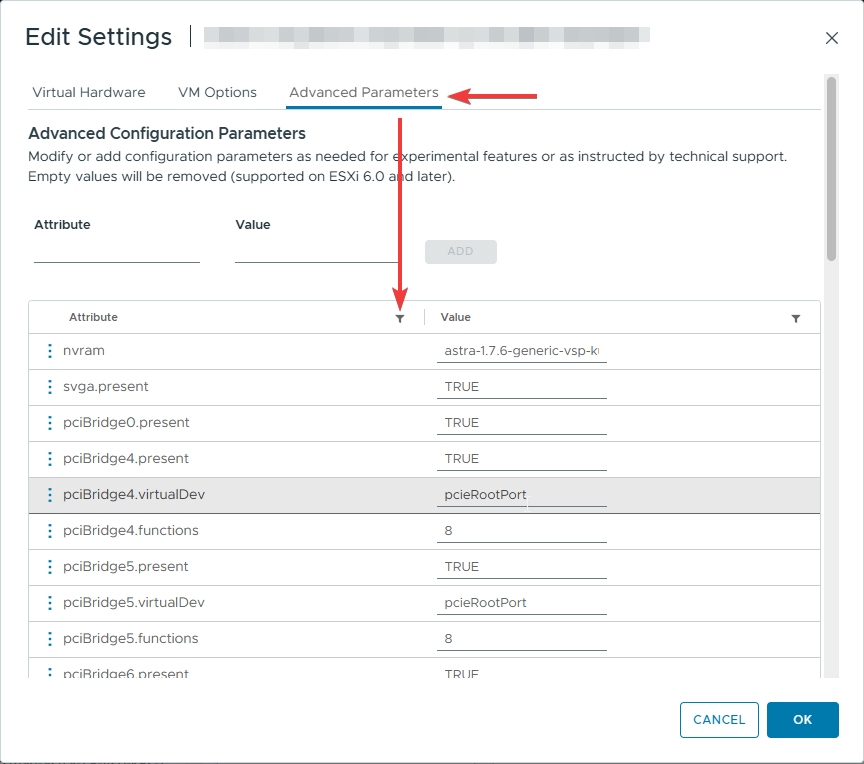Select the Advanced Parameters tab
The image size is (864, 764).
[x=364, y=92]
